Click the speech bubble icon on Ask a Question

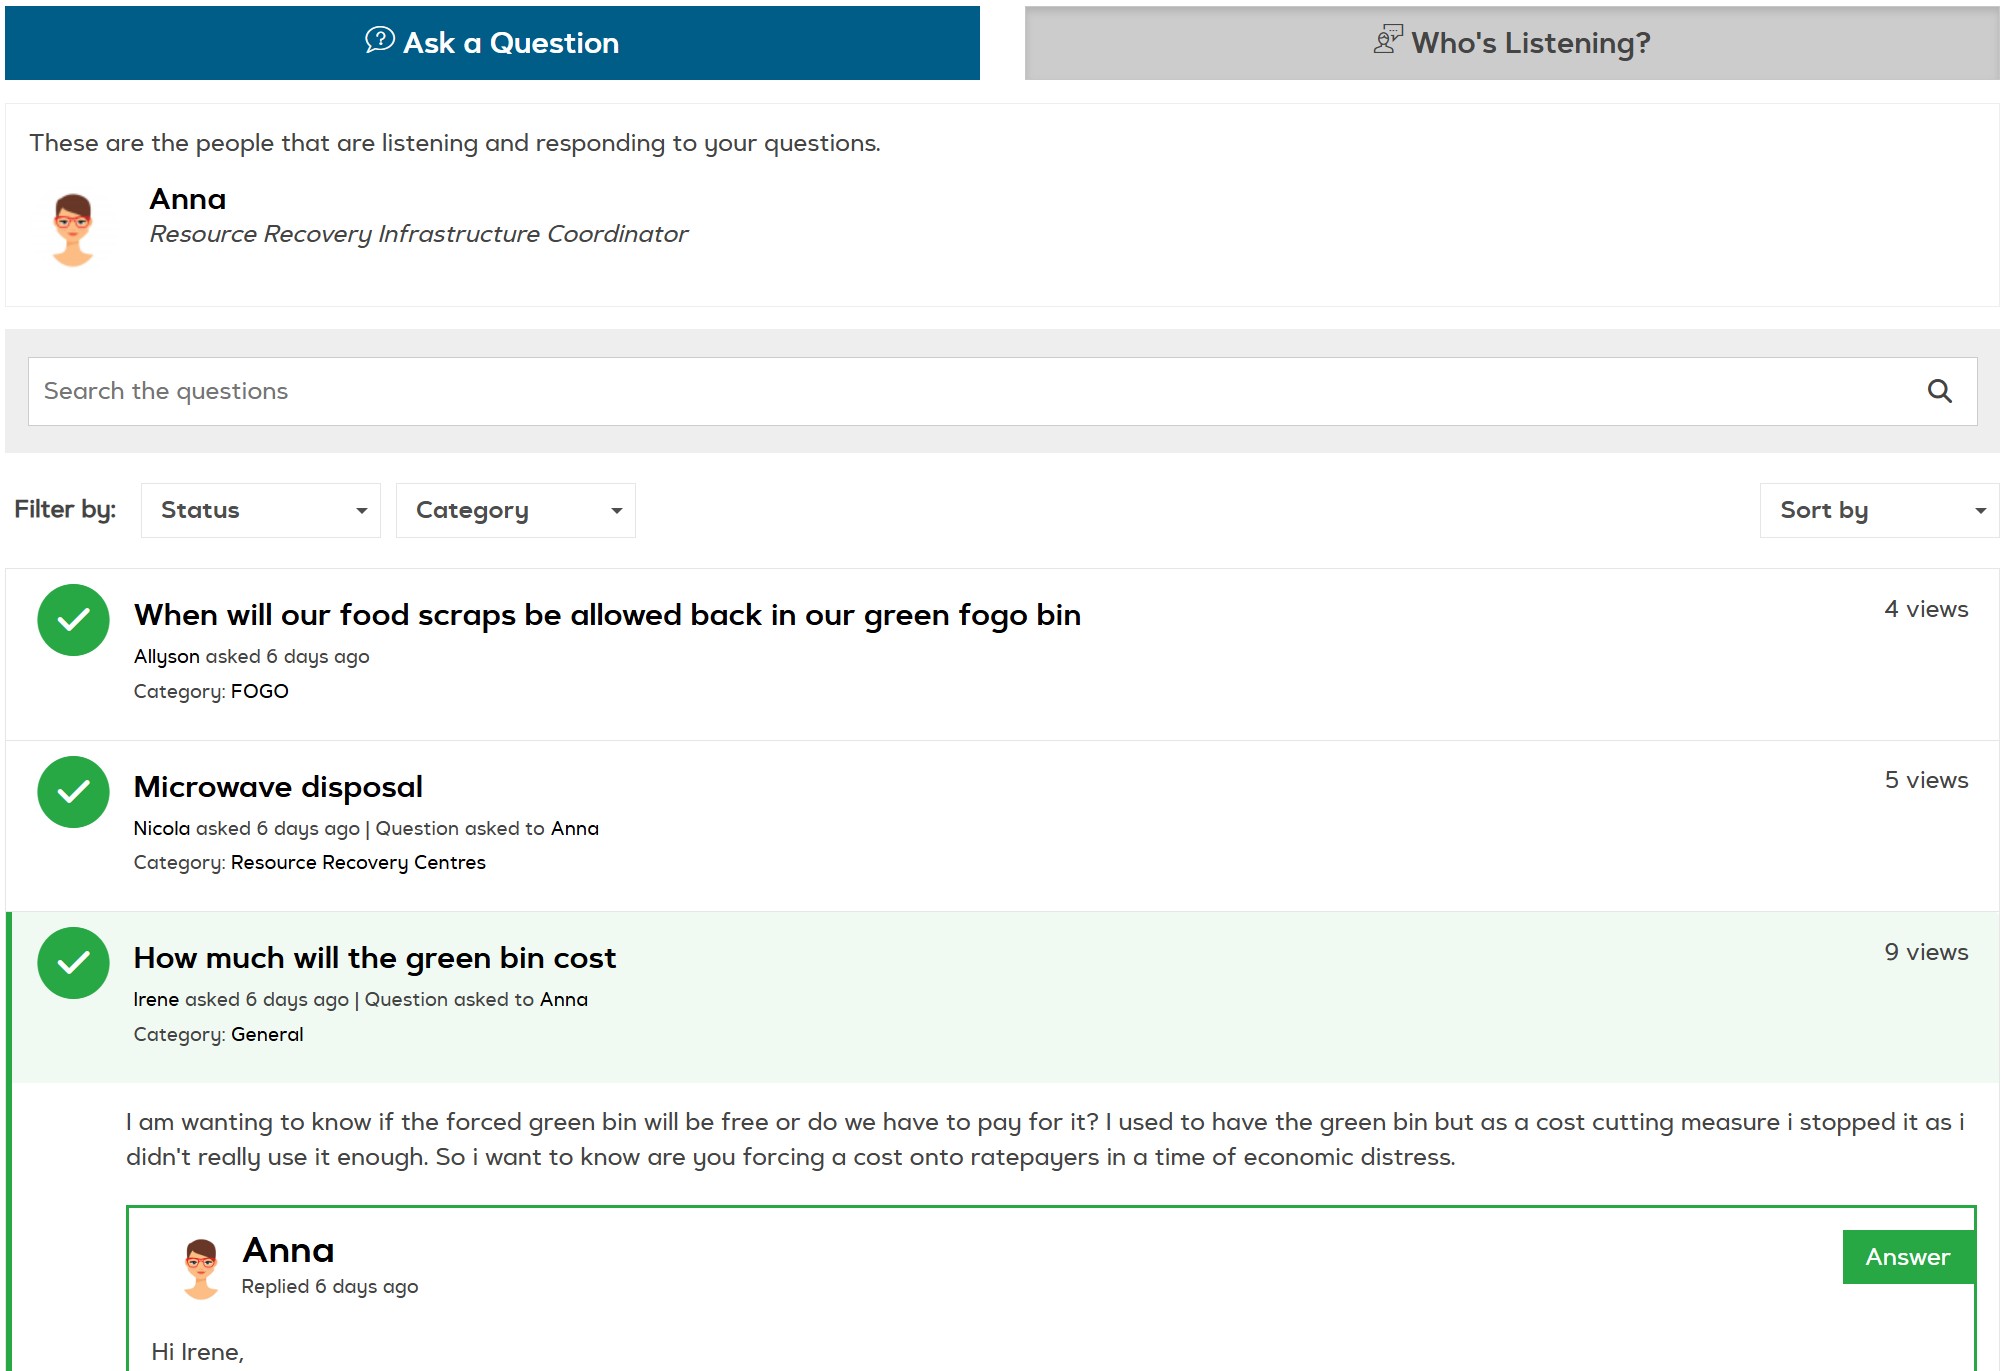coord(379,40)
